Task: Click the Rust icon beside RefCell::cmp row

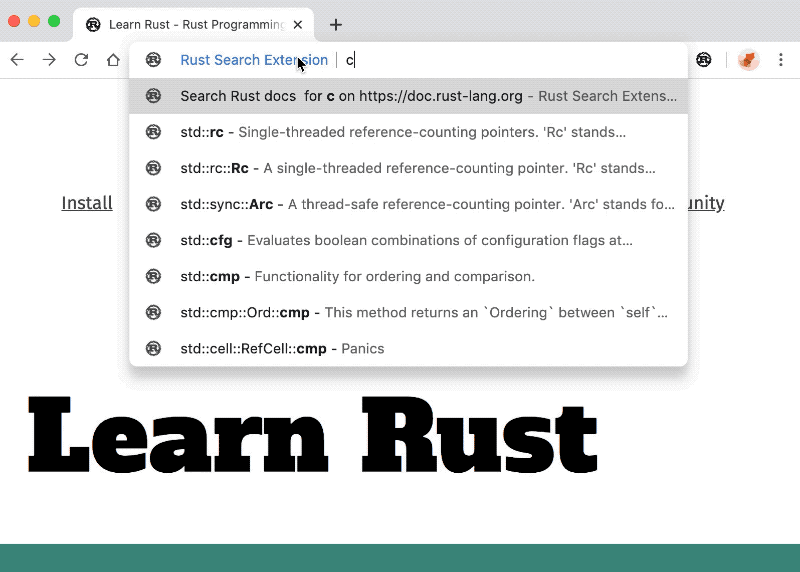Action: coord(153,349)
